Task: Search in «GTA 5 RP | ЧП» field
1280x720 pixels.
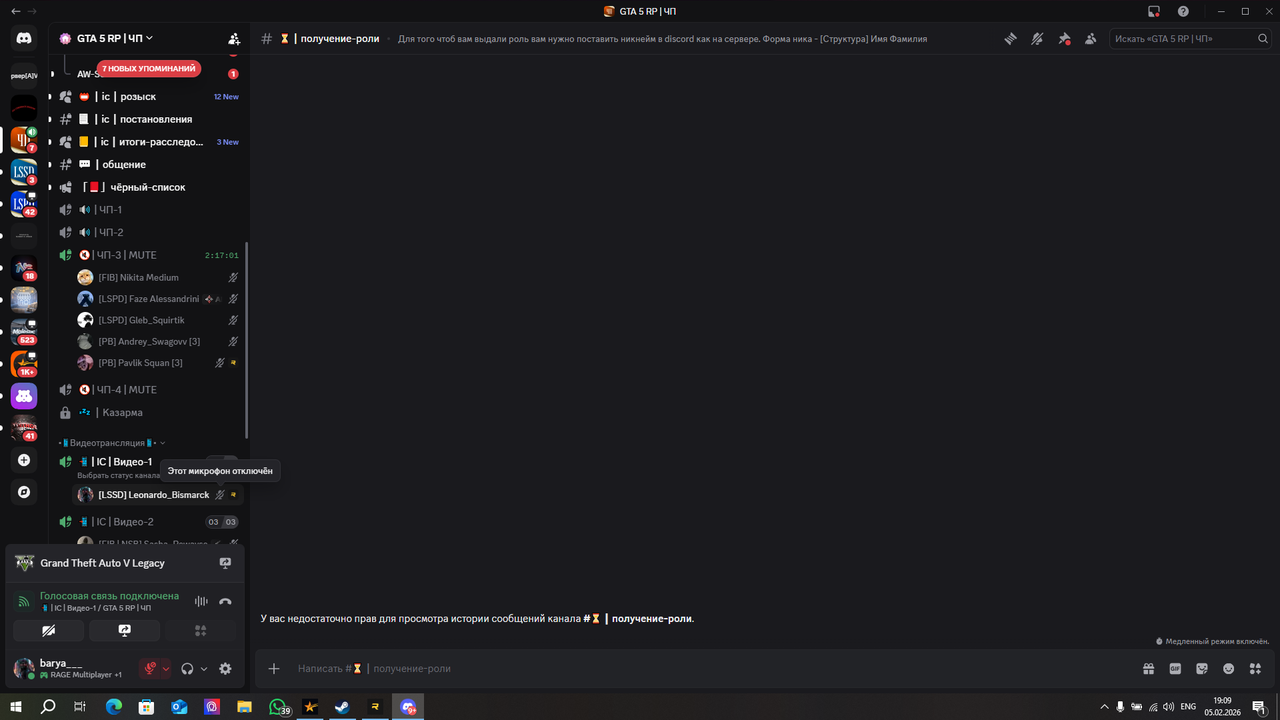Action: pos(1190,39)
